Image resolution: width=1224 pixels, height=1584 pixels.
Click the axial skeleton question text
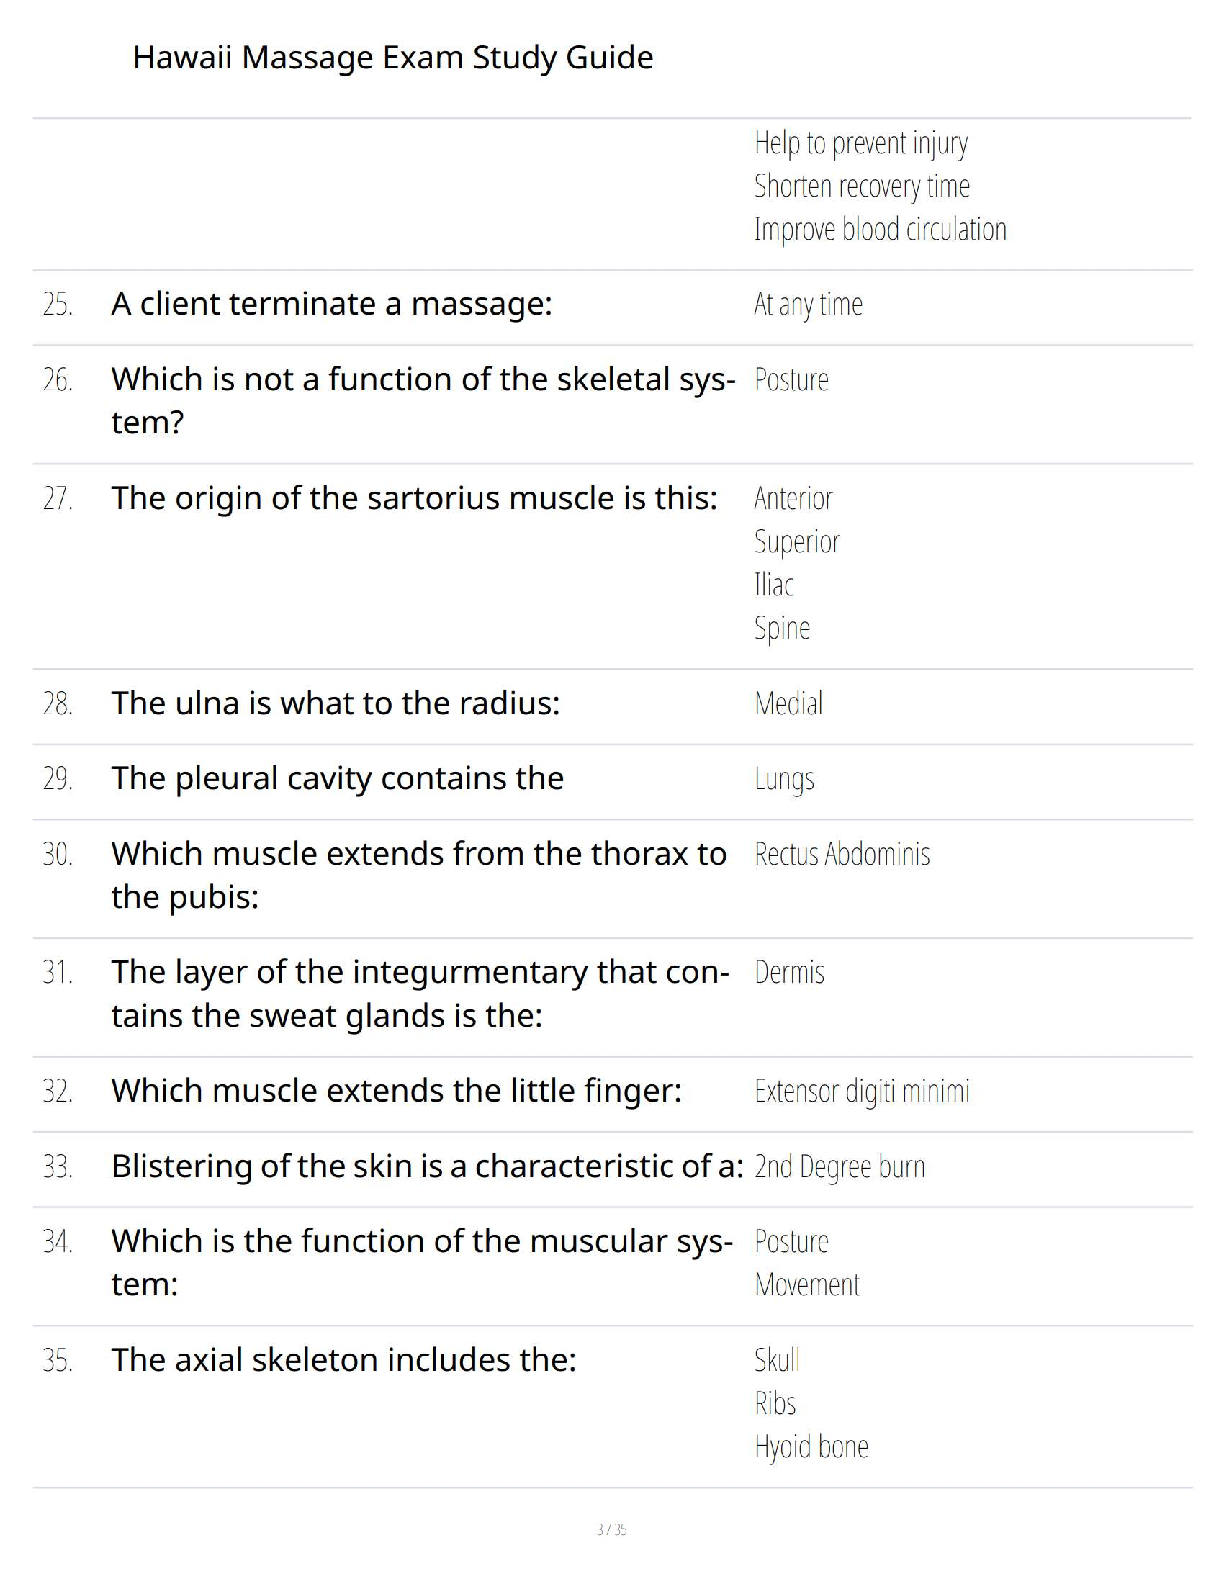344,1361
